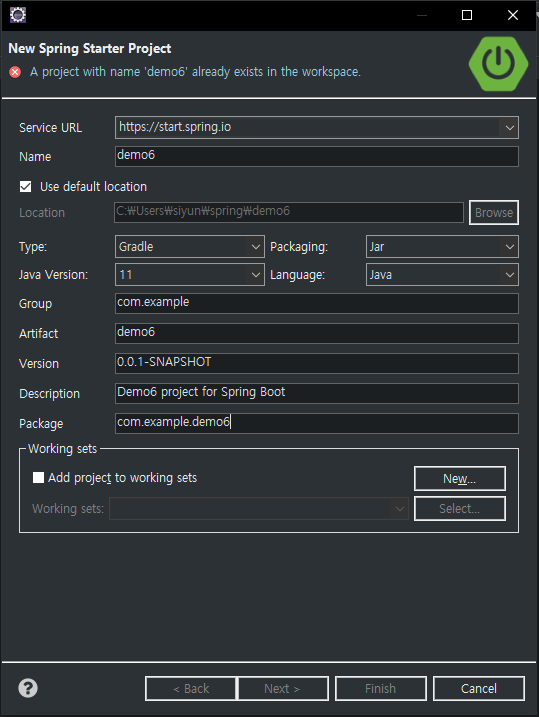Image resolution: width=539 pixels, height=717 pixels.
Task: Uncheck Use default location checkbox
Action: click(x=26, y=187)
